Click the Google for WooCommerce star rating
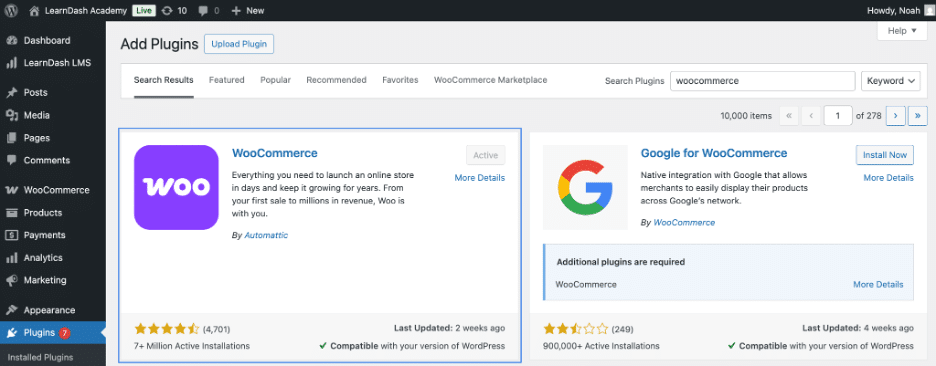Screen dimensions: 936x366 coord(575,328)
